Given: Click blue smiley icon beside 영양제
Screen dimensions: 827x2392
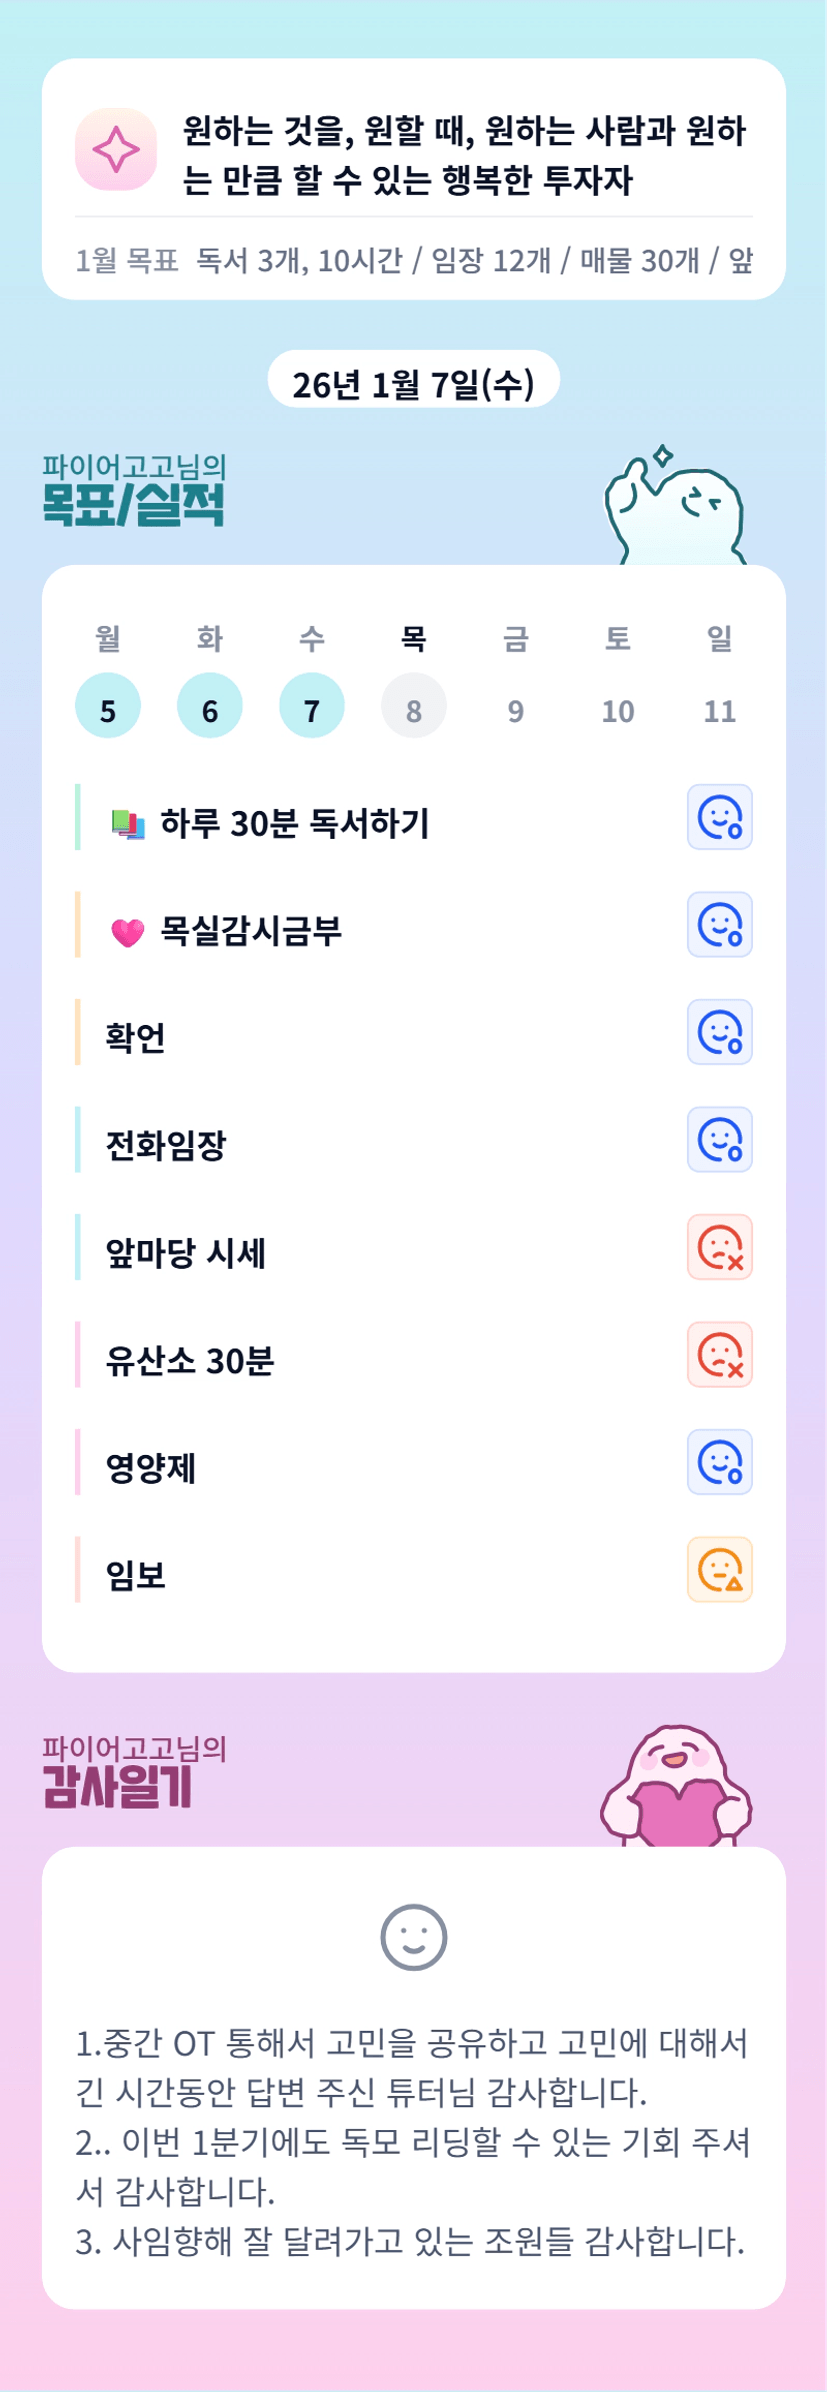Looking at the screenshot, I should click(719, 1462).
